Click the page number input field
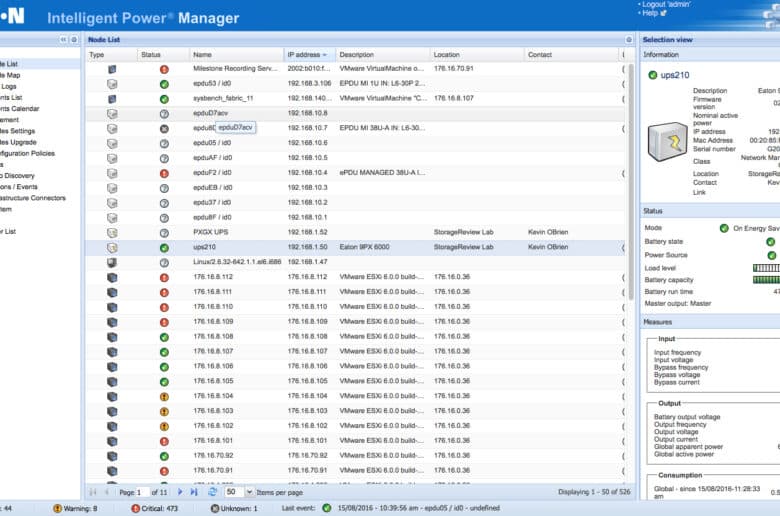This screenshot has width=780, height=516. [x=142, y=492]
